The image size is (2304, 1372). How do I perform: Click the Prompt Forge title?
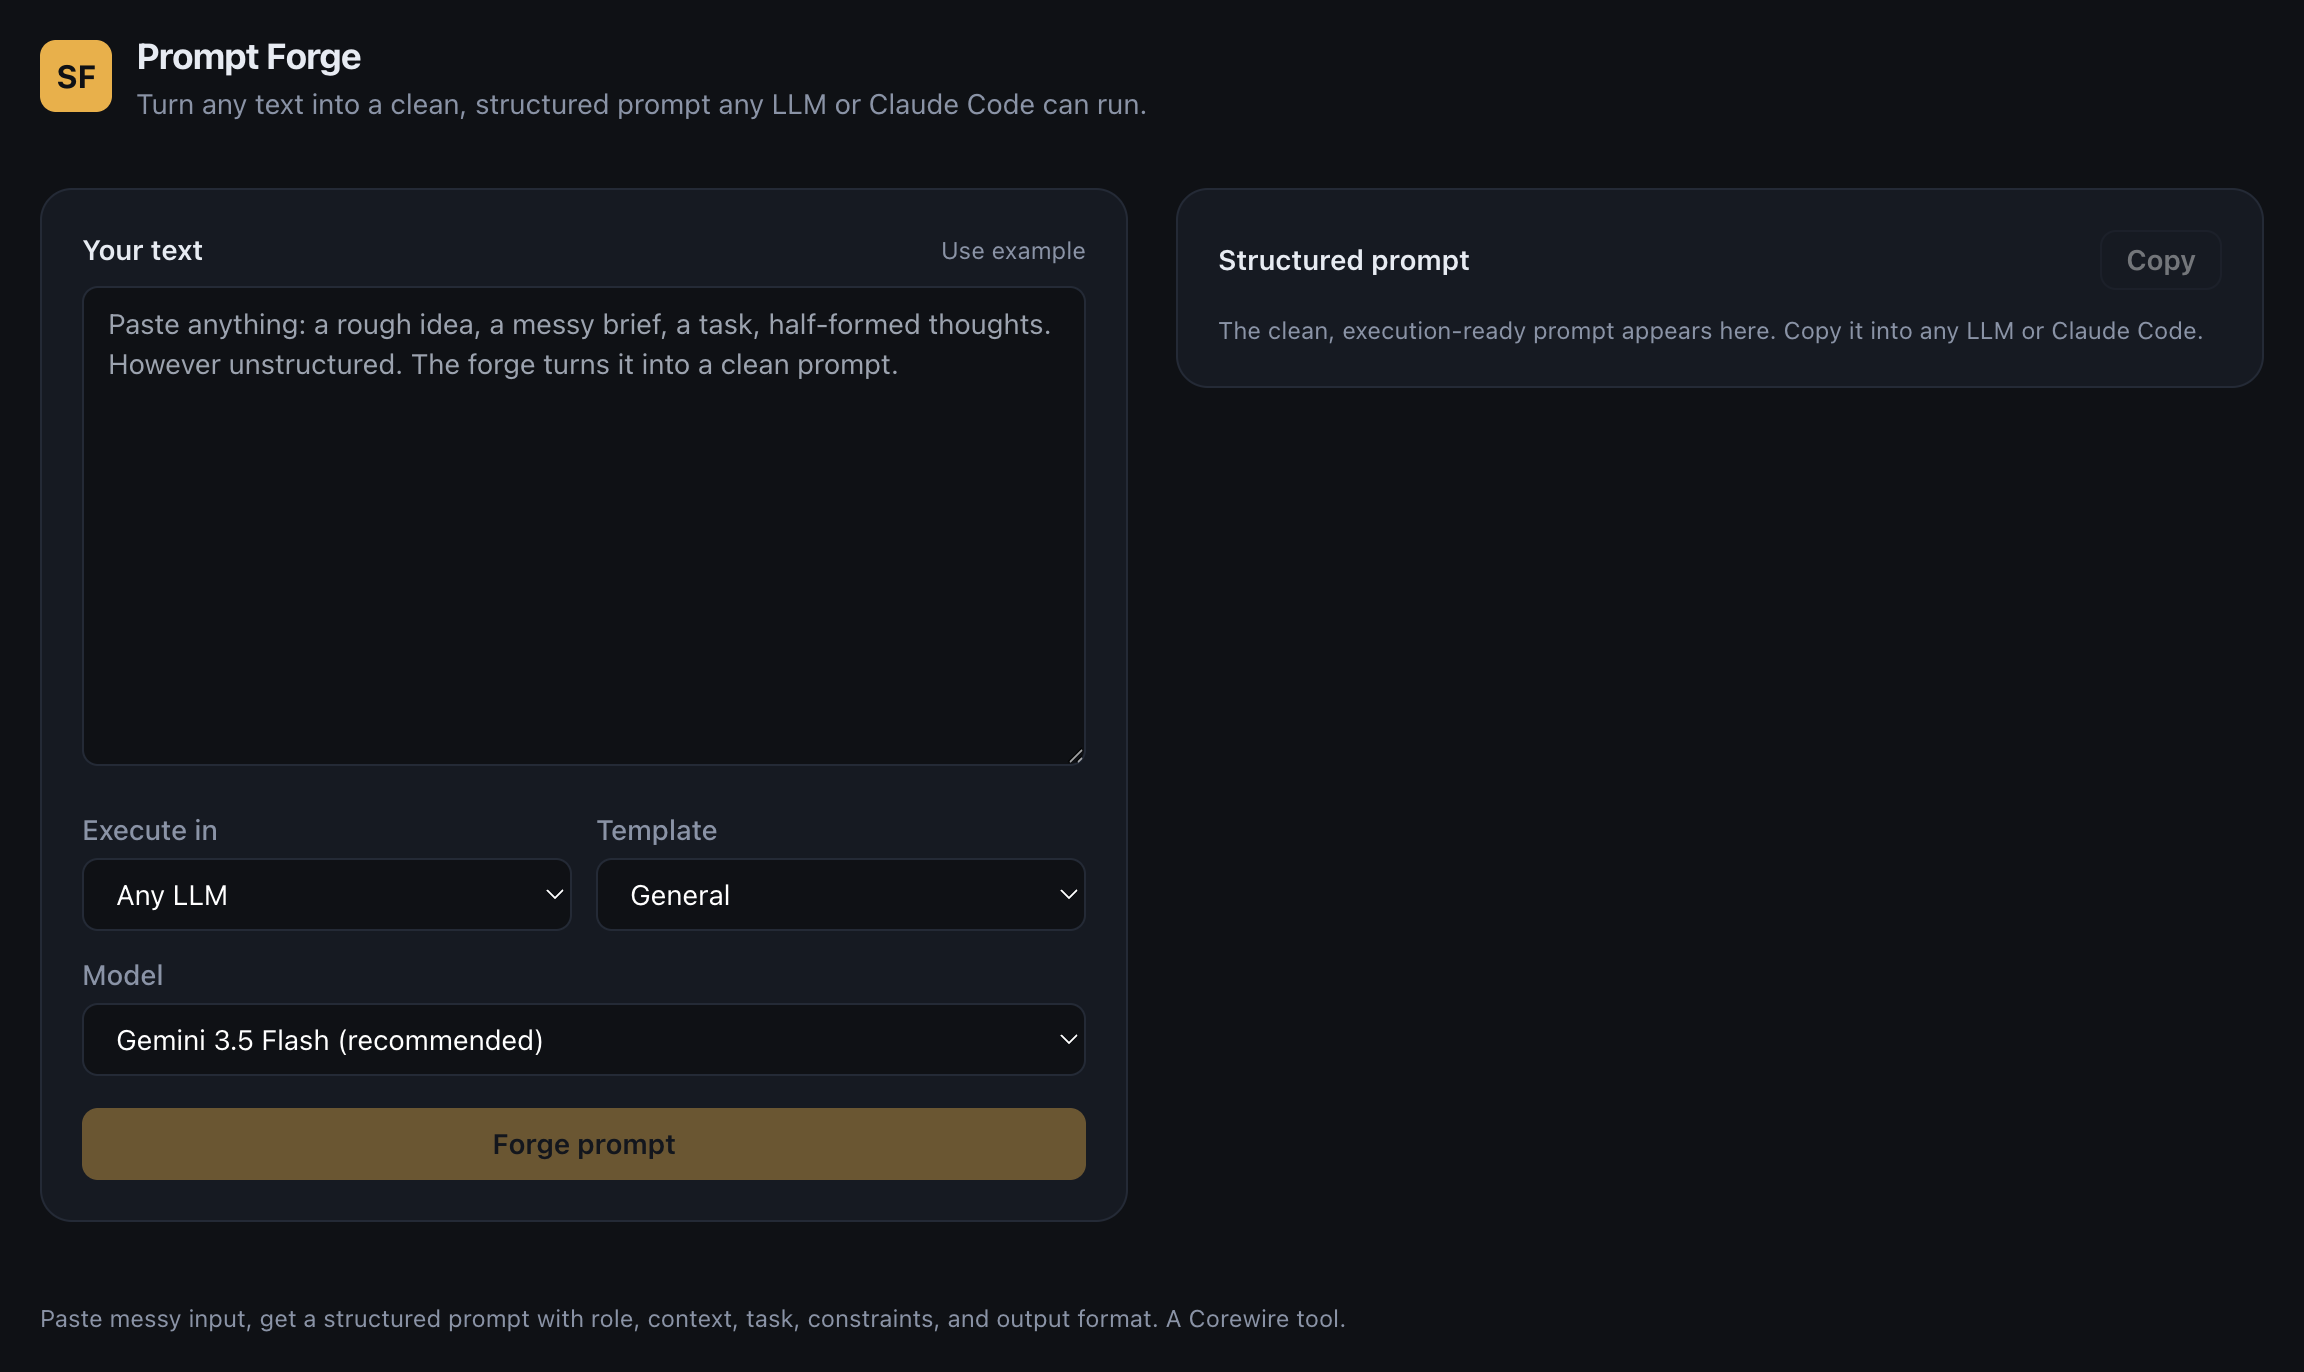[249, 57]
